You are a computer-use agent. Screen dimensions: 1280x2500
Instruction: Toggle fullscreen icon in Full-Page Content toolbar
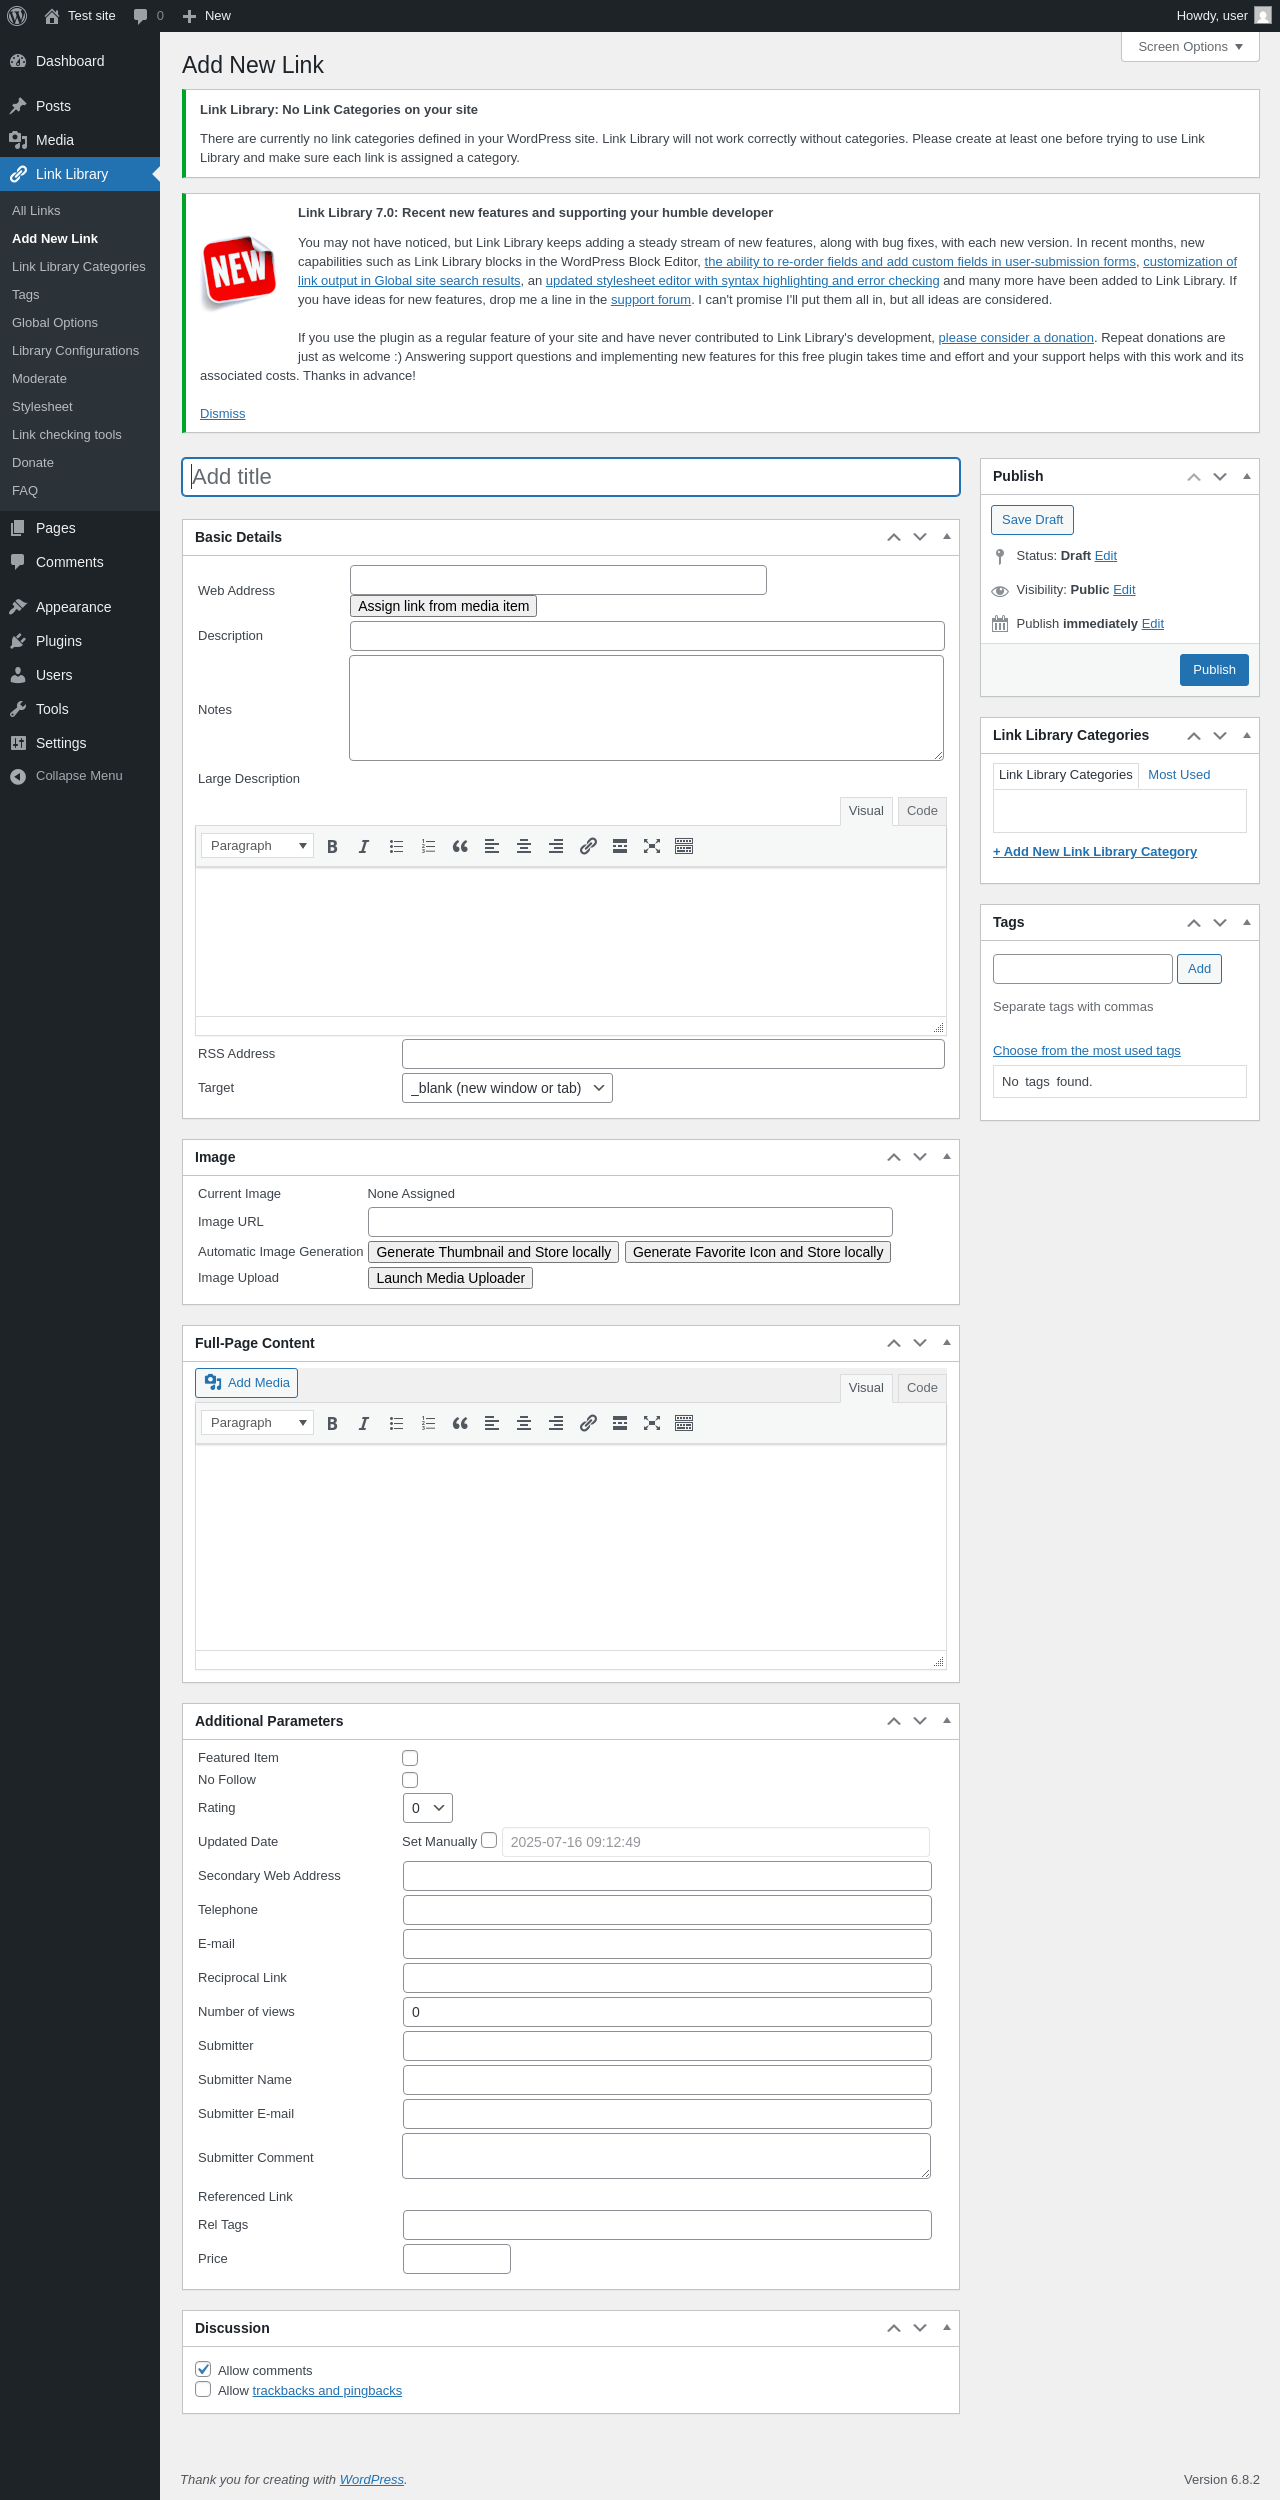click(652, 1423)
